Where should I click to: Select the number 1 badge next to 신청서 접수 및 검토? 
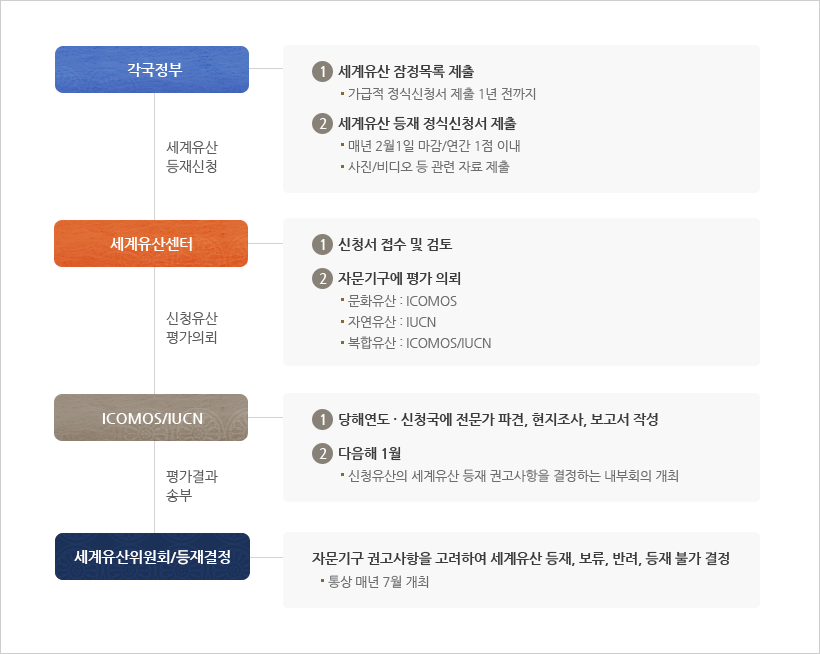(x=322, y=244)
